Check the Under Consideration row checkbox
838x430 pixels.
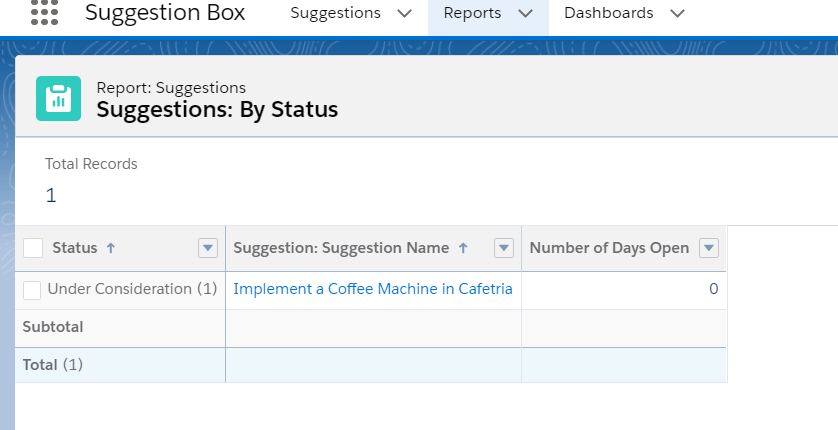[32, 291]
